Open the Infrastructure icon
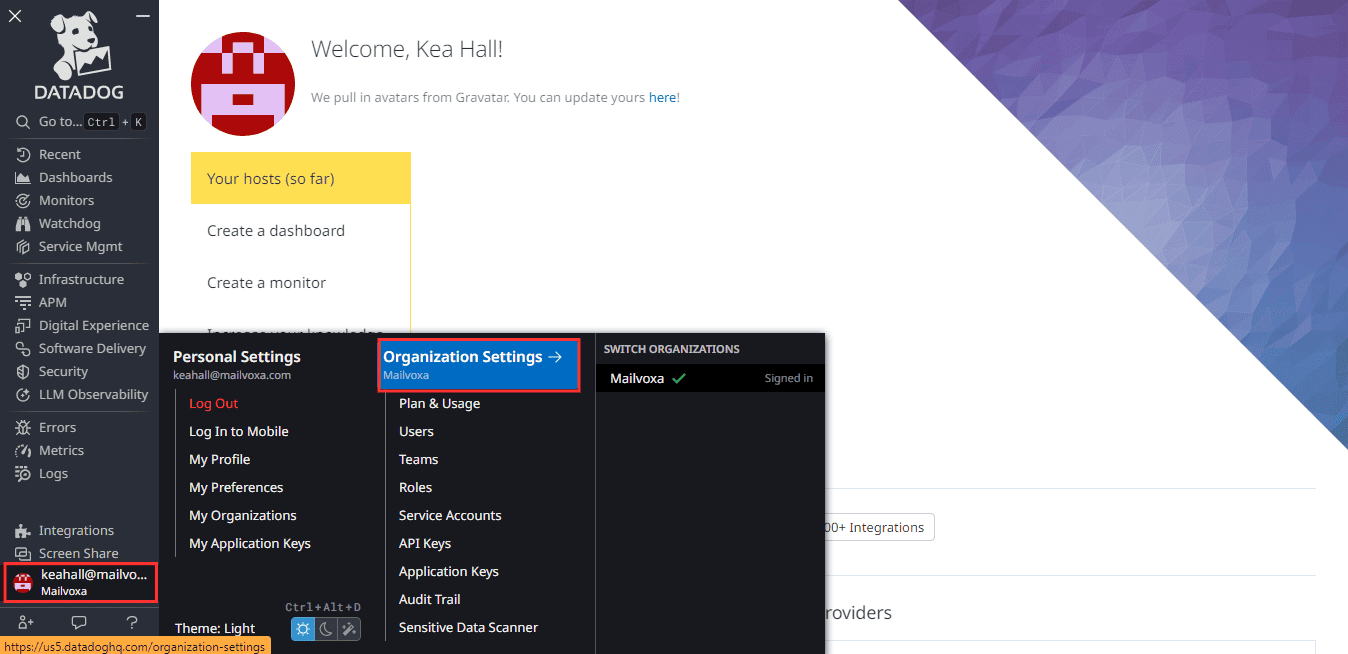Screen dimensions: 1348x654 point(23,280)
